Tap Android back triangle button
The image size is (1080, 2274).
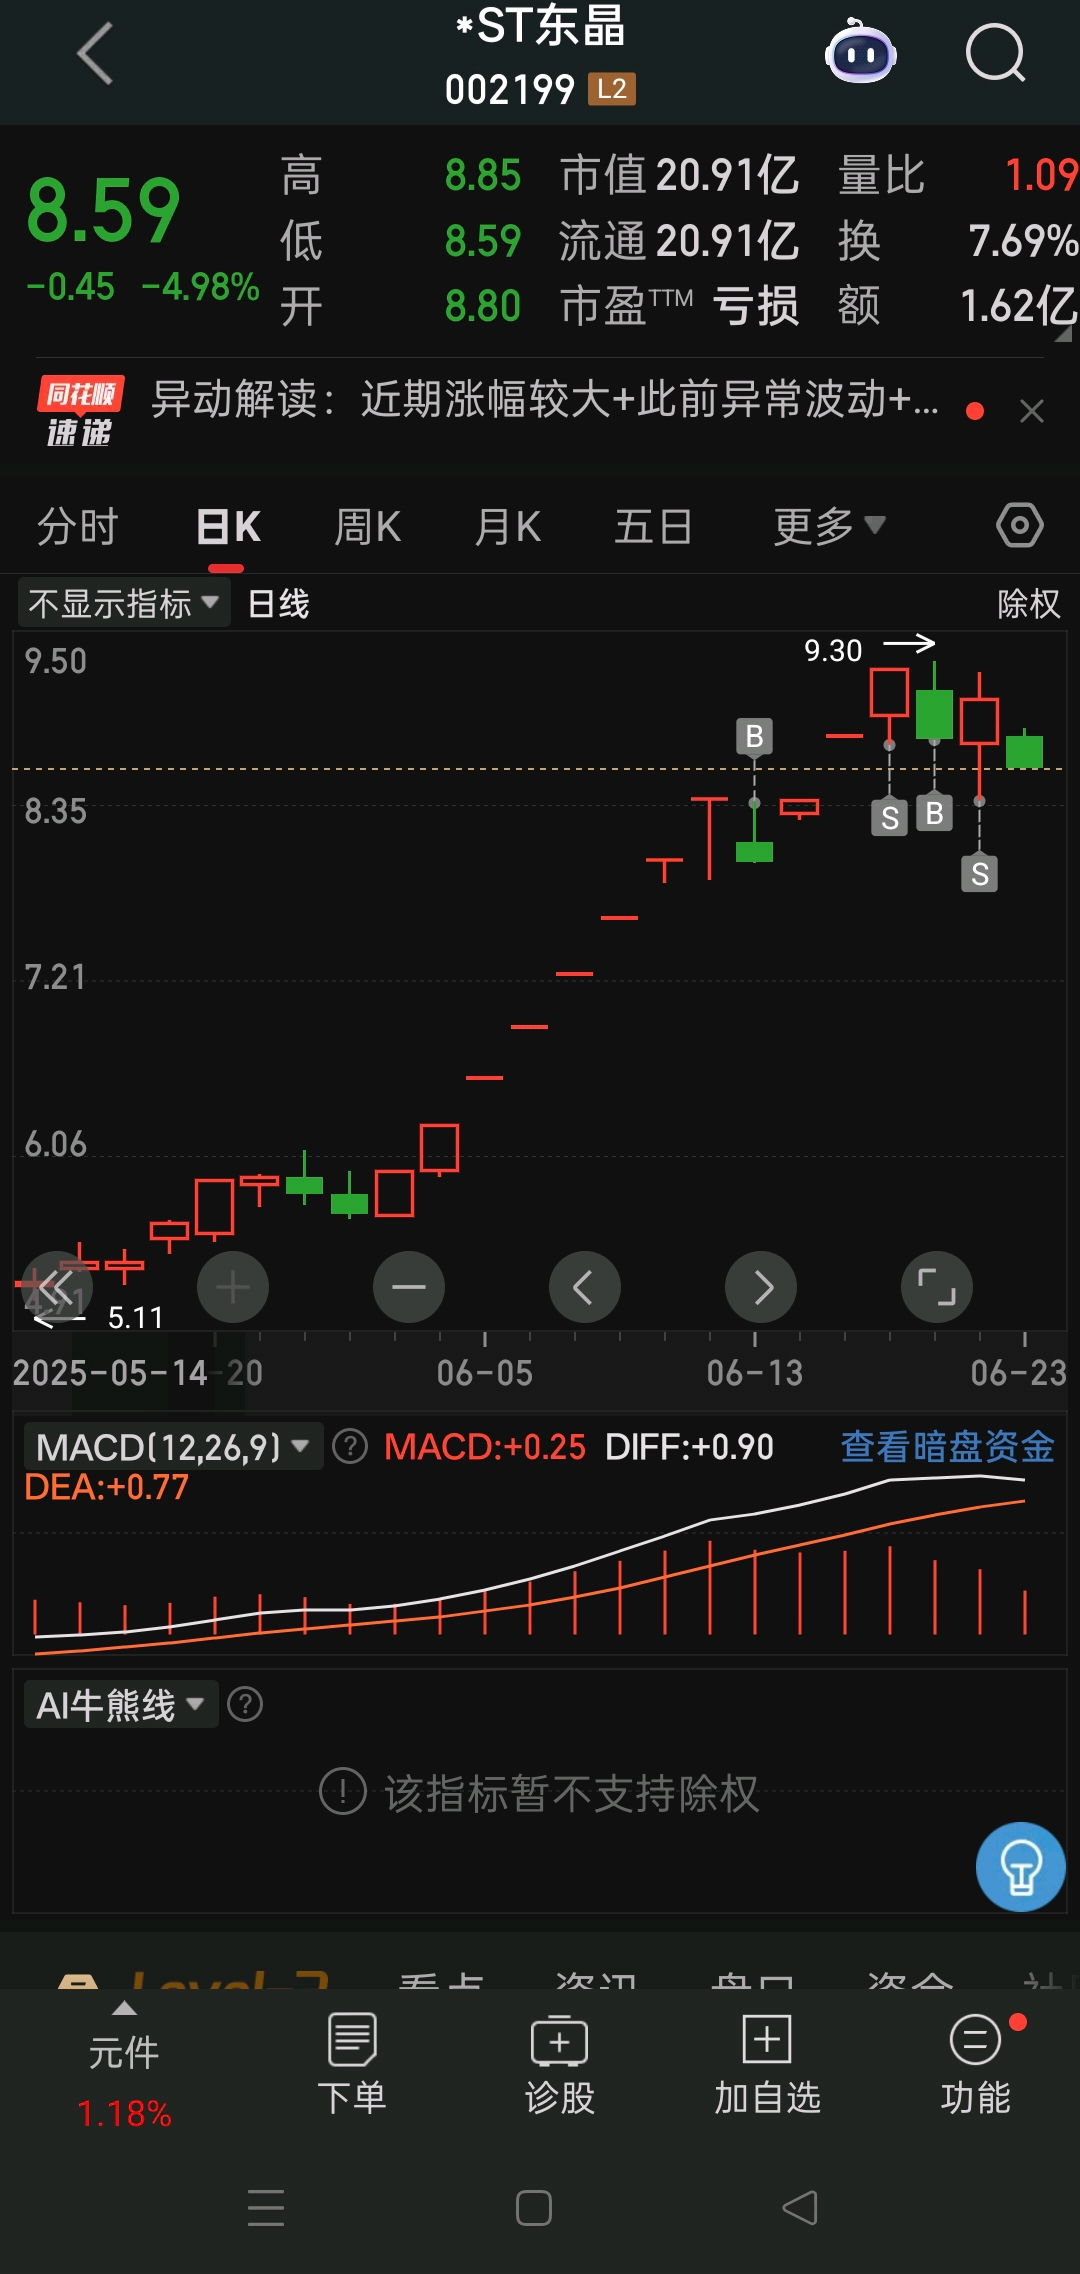[x=800, y=2207]
